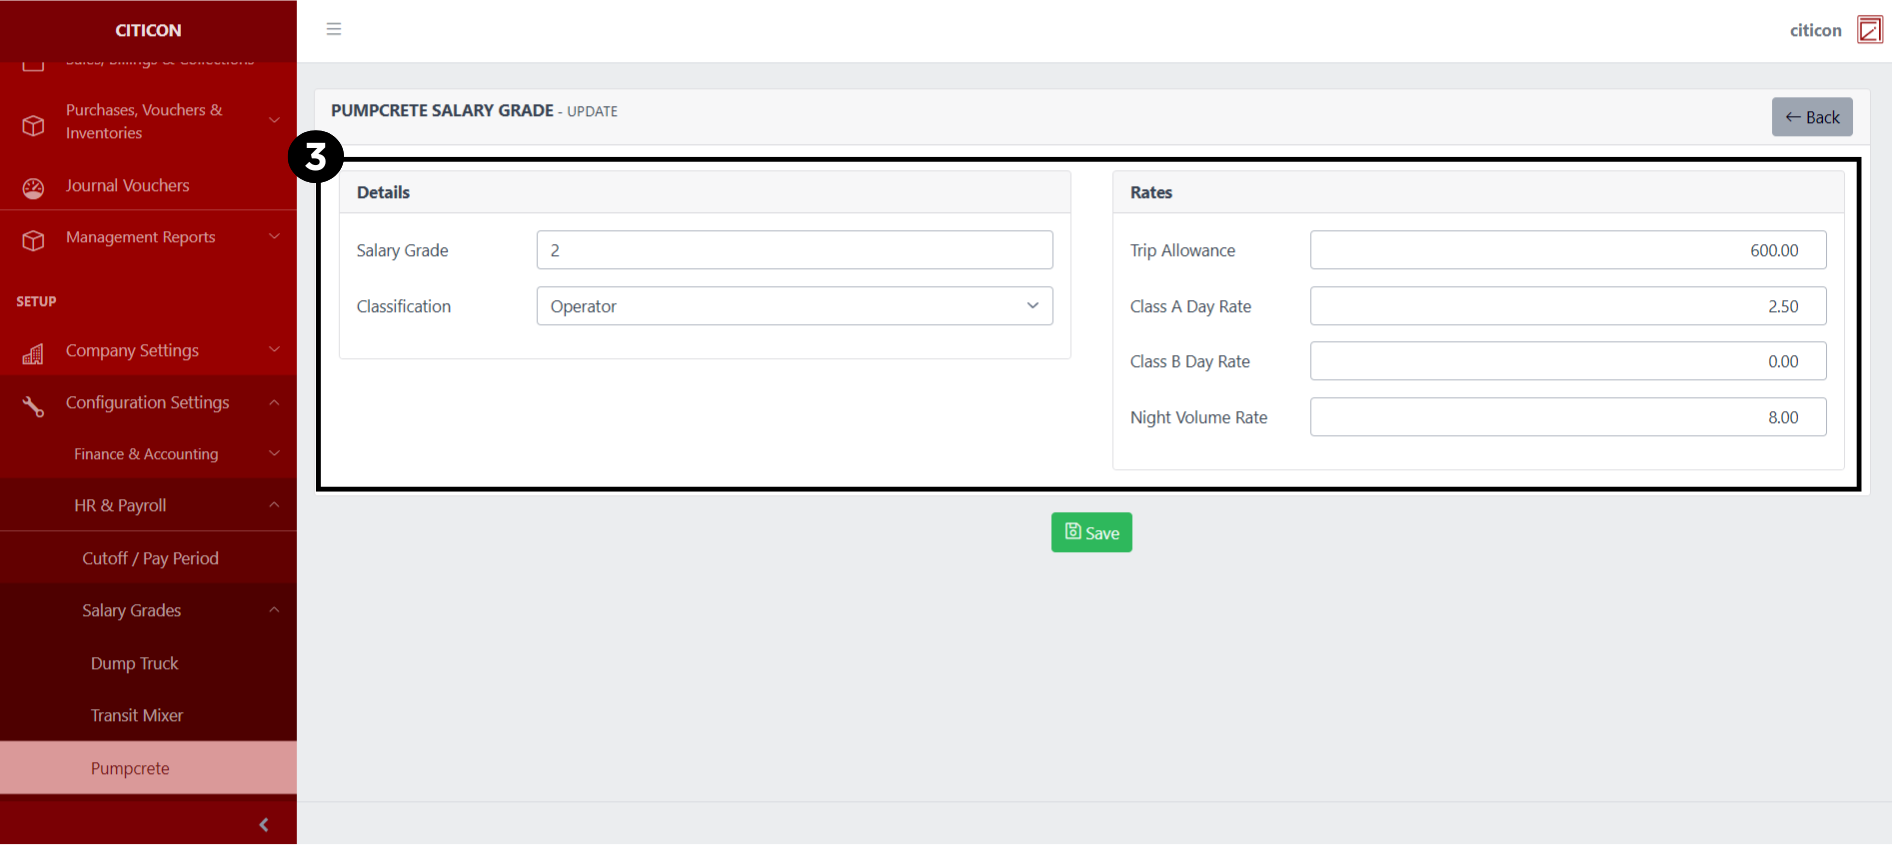Image resolution: width=1892 pixels, height=845 pixels.
Task: Open Dump Truck salary grades
Action: (x=135, y=664)
